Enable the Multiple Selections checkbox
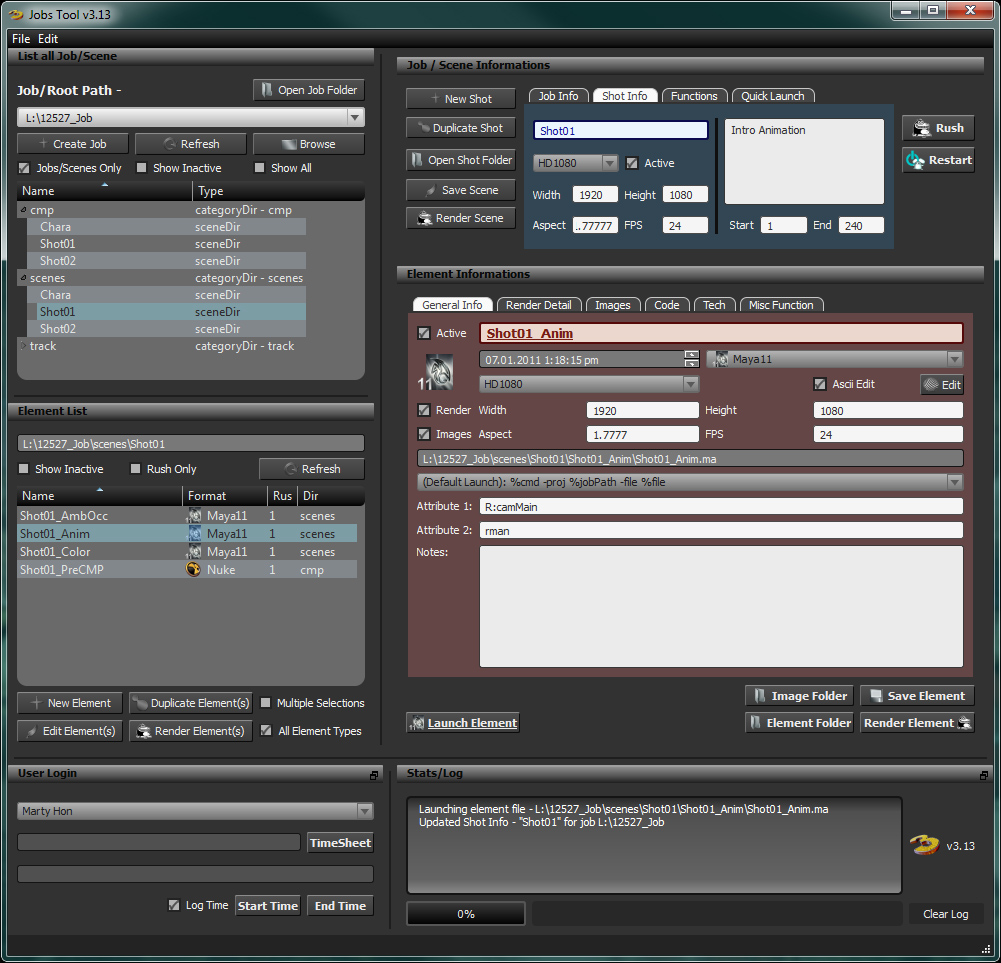Image resolution: width=1001 pixels, height=963 pixels. [266, 703]
